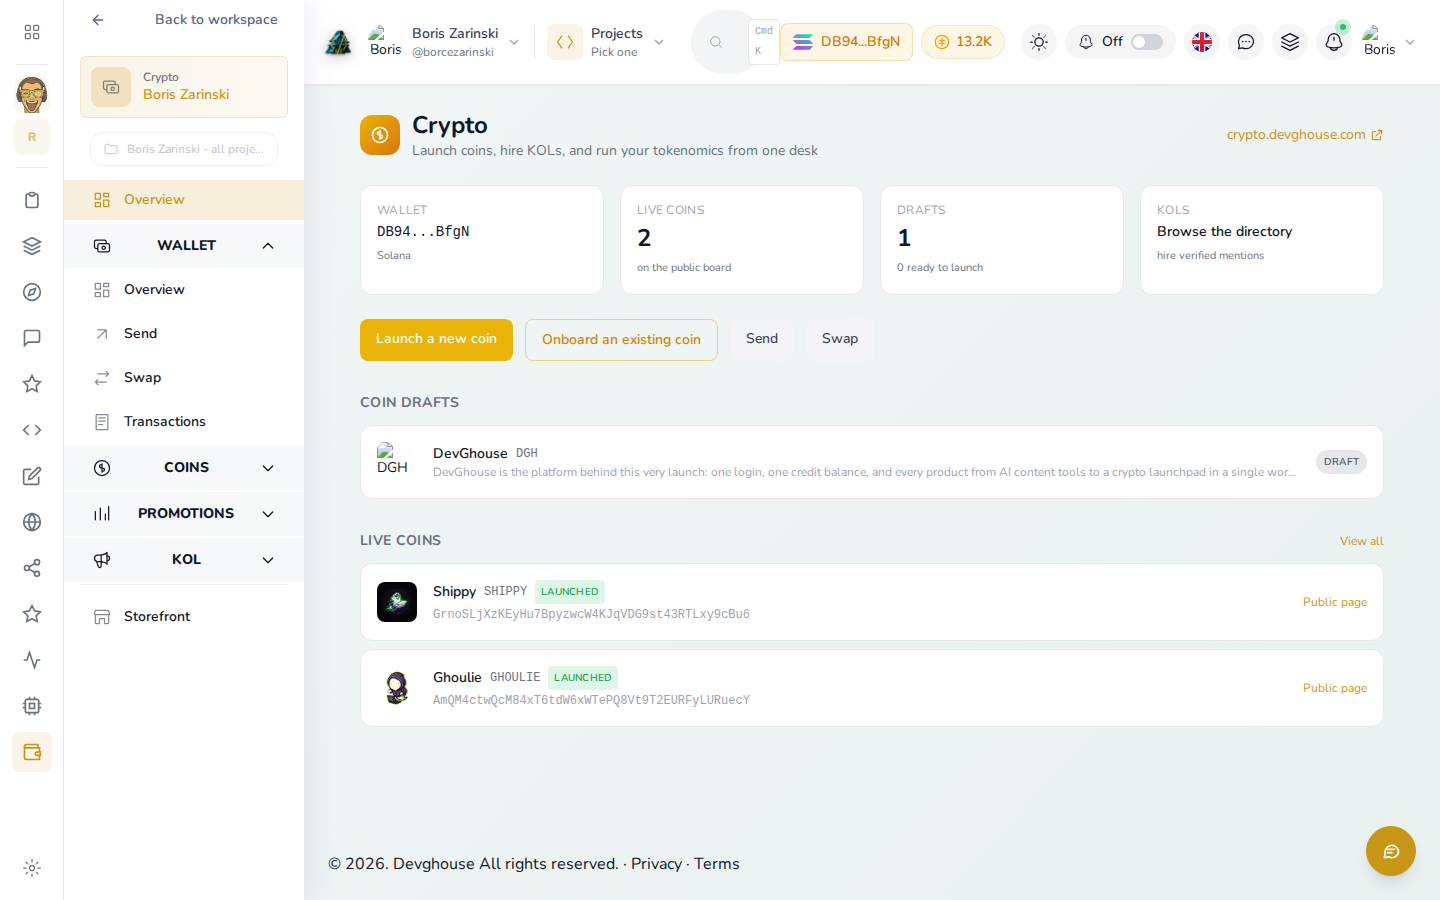Open the stacked layers icon in left rail
Viewport: 1440px width, 900px height.
[x=32, y=246]
